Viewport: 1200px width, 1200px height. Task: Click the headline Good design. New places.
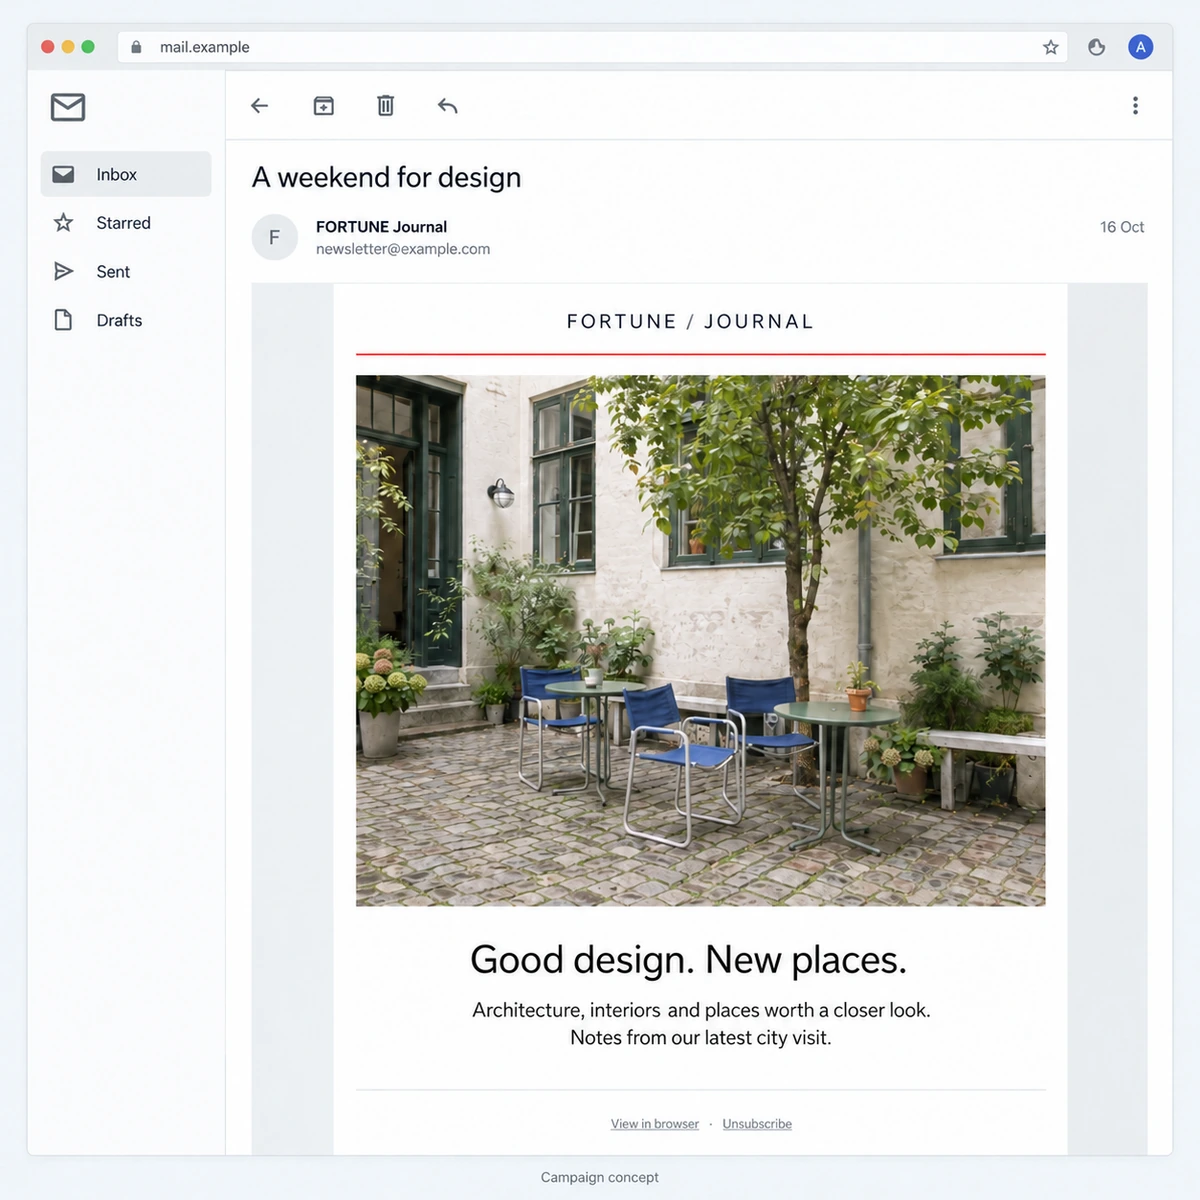pyautogui.click(x=689, y=960)
